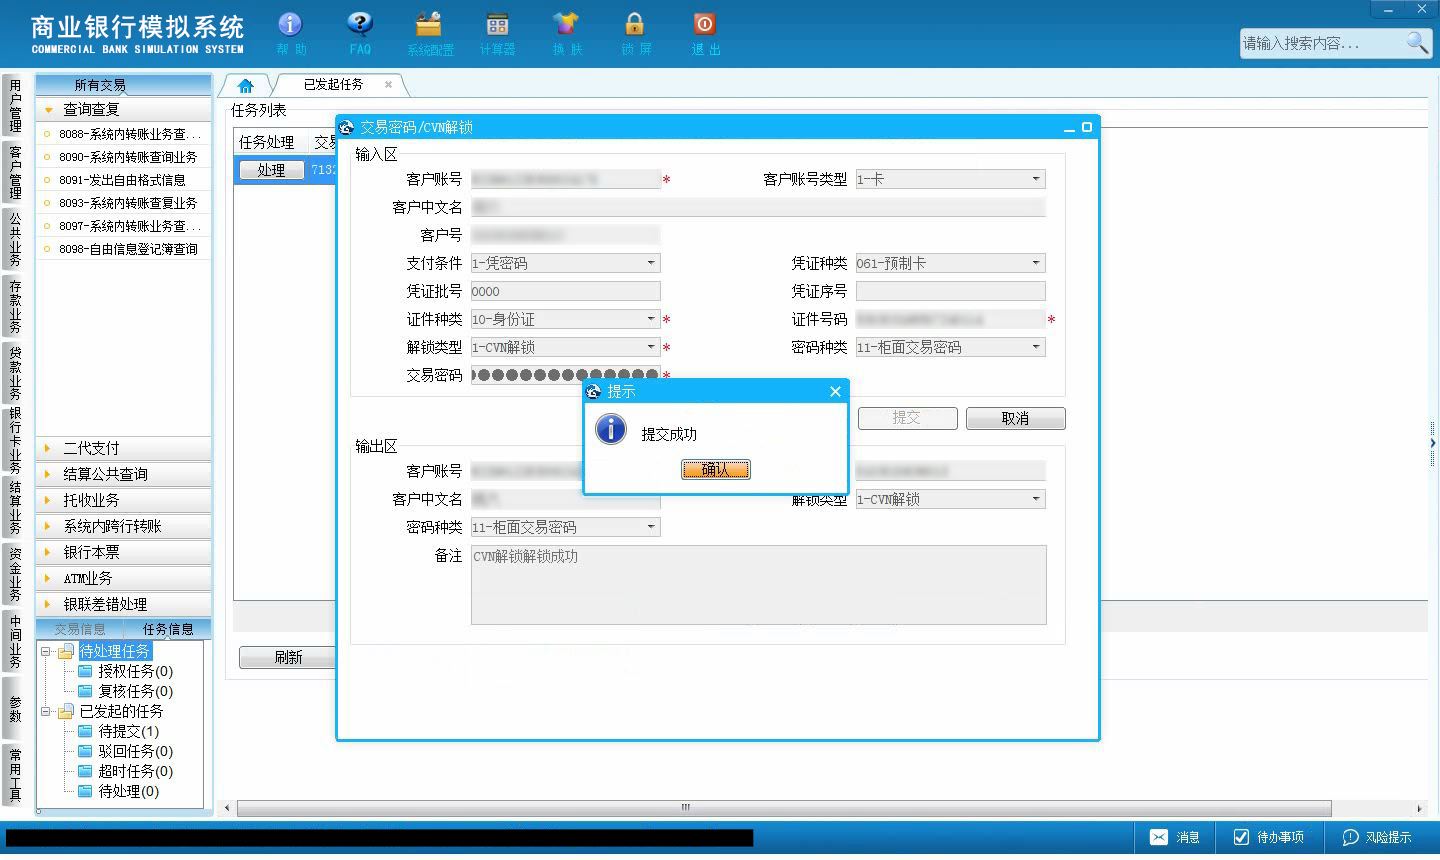Expand the 托收业务 section
The image size is (1440, 860).
124,500
